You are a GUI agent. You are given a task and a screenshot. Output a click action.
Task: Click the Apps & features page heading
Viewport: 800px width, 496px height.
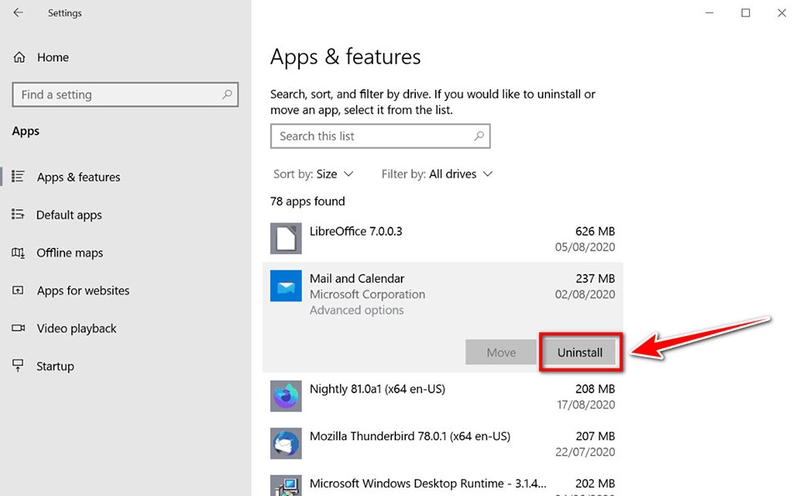pyautogui.click(x=345, y=57)
